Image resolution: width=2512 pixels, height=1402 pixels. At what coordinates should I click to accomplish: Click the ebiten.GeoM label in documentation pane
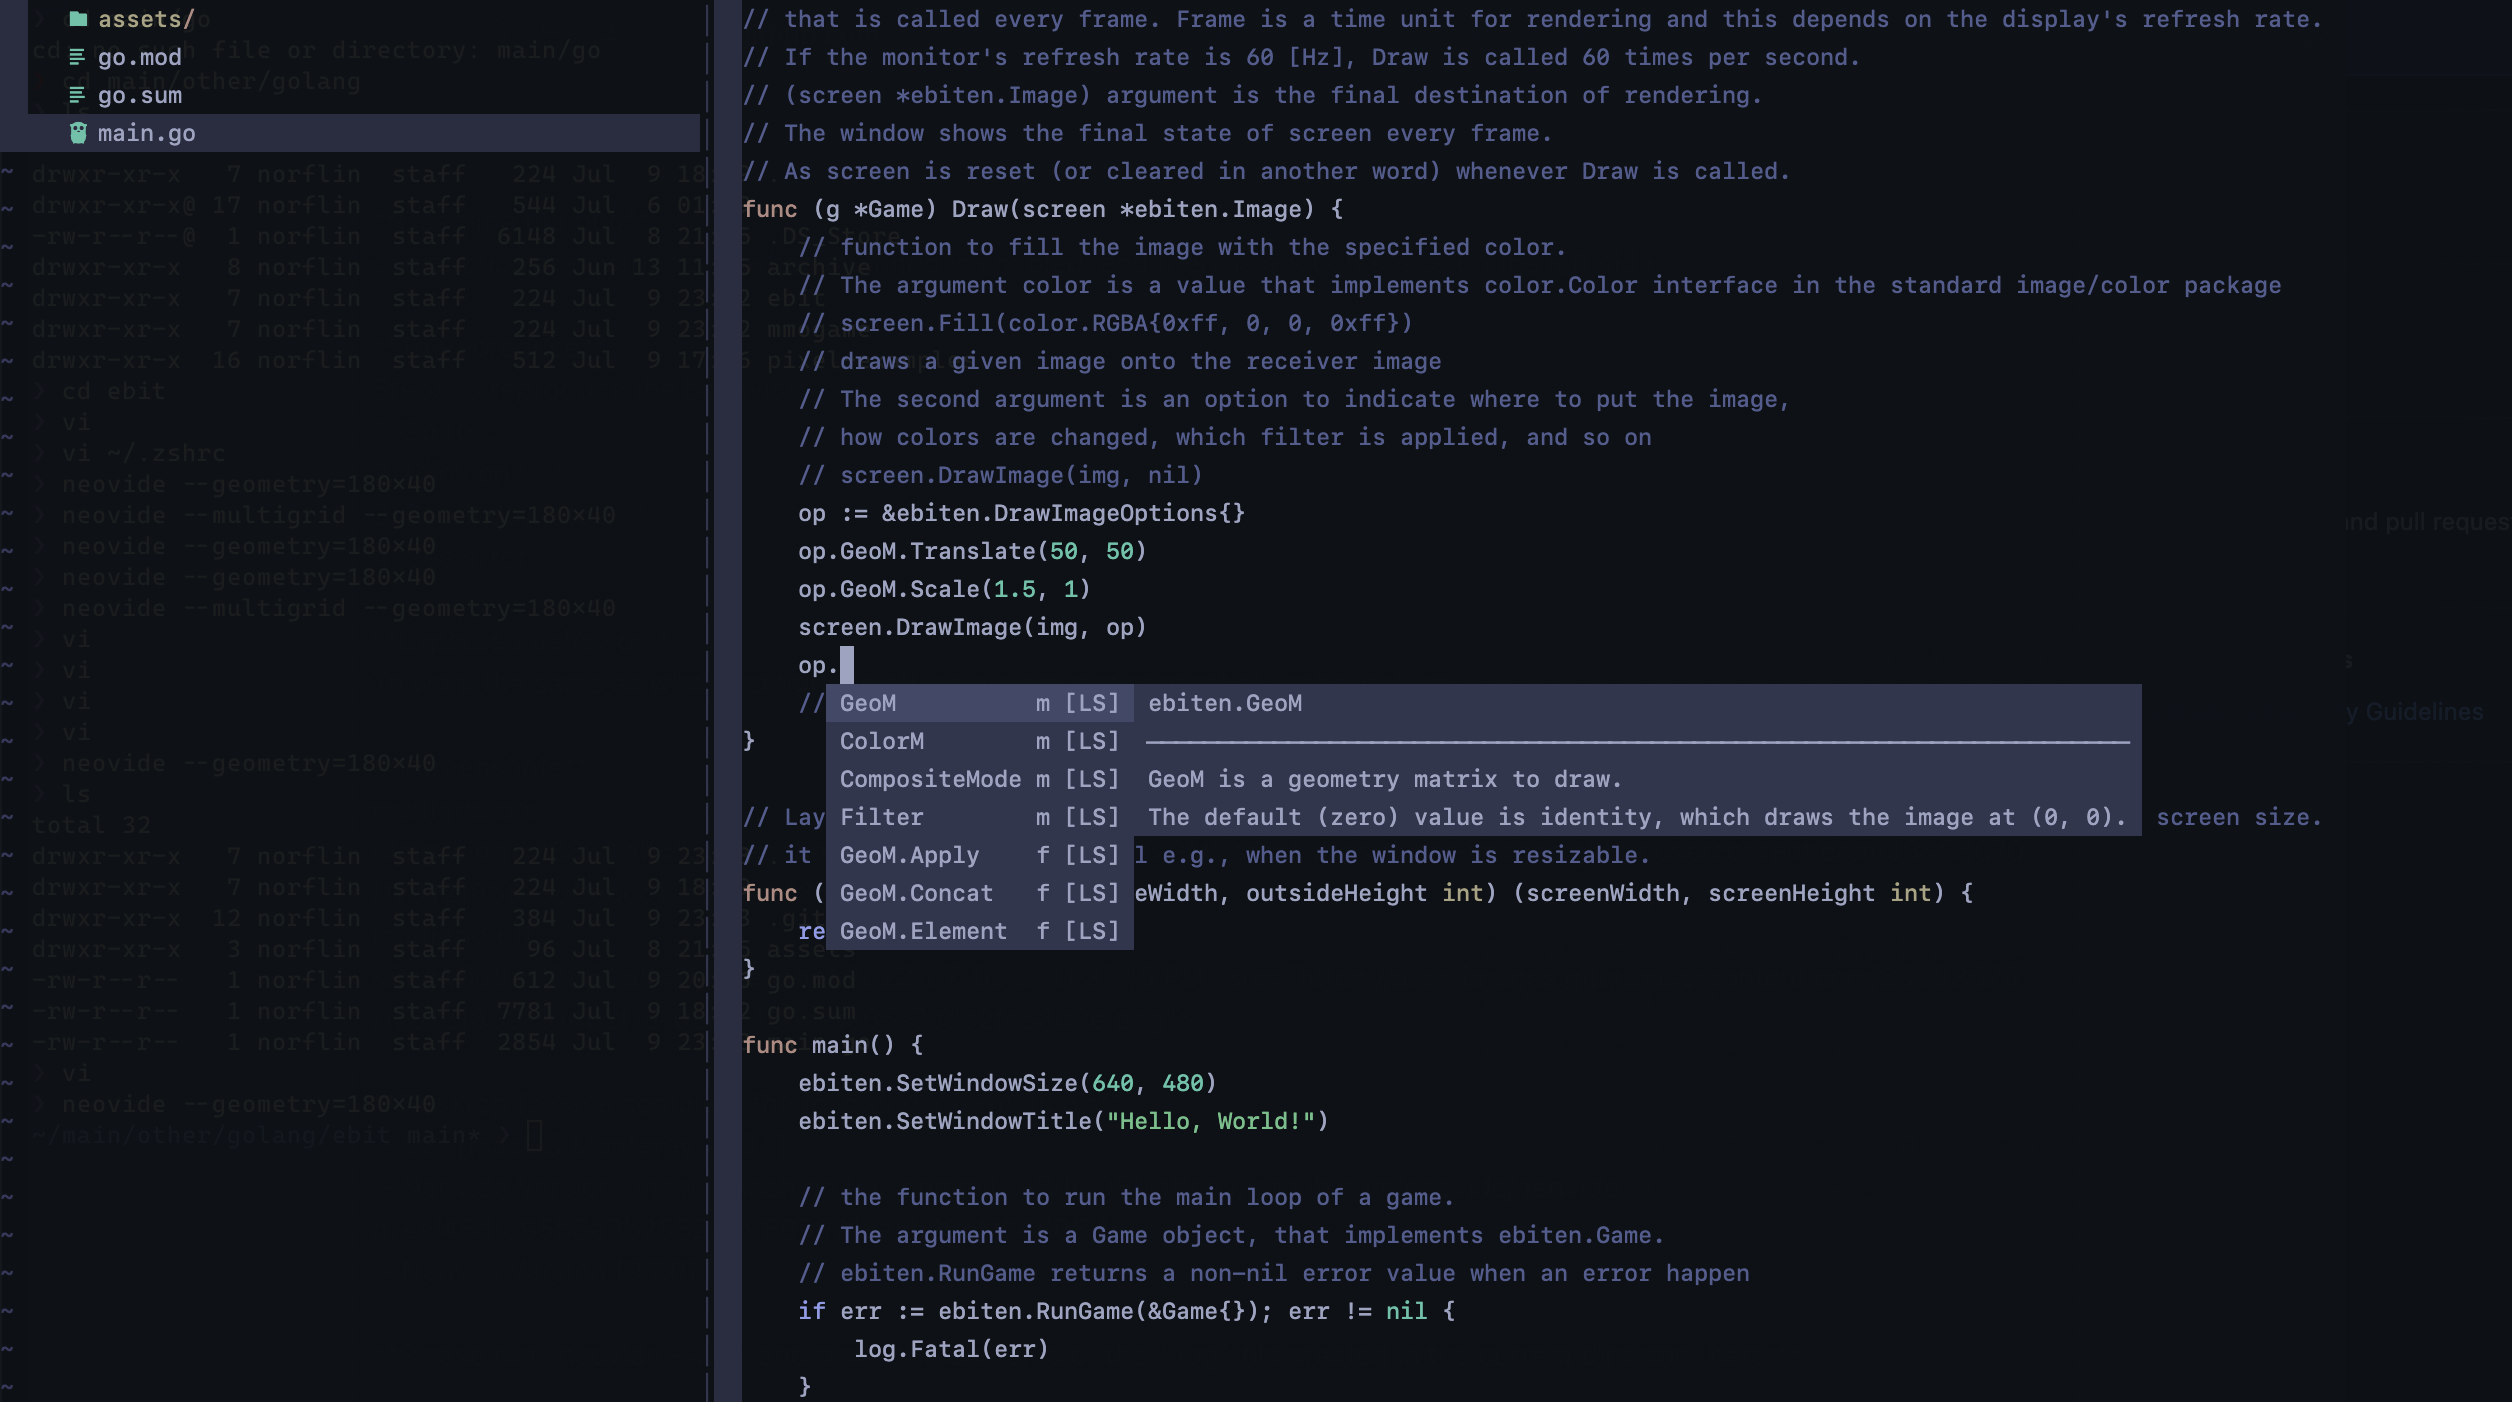click(1226, 703)
